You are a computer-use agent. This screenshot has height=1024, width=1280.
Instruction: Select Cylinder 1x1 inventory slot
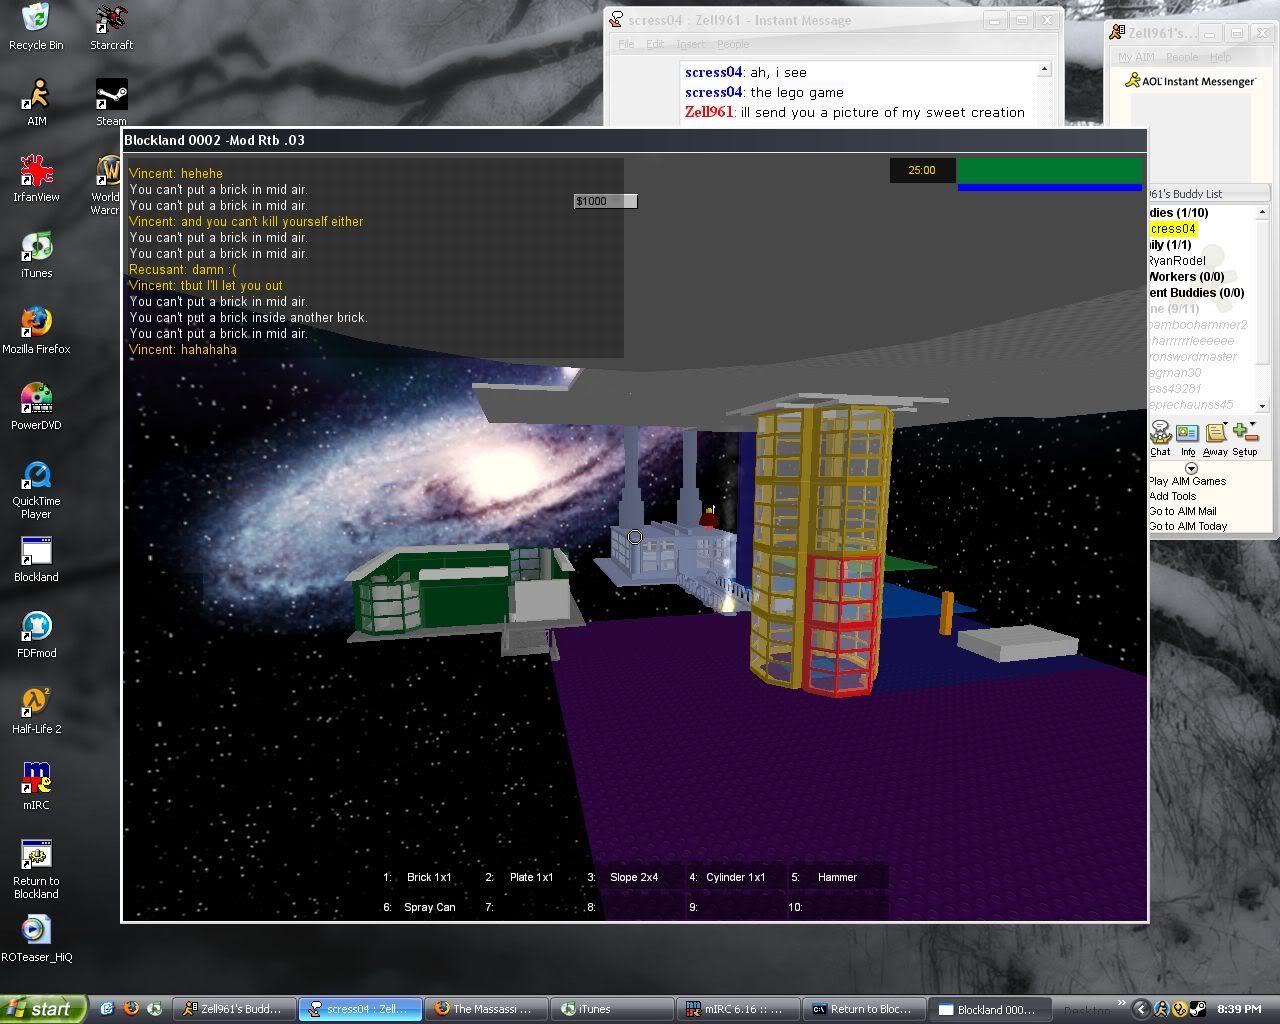735,877
